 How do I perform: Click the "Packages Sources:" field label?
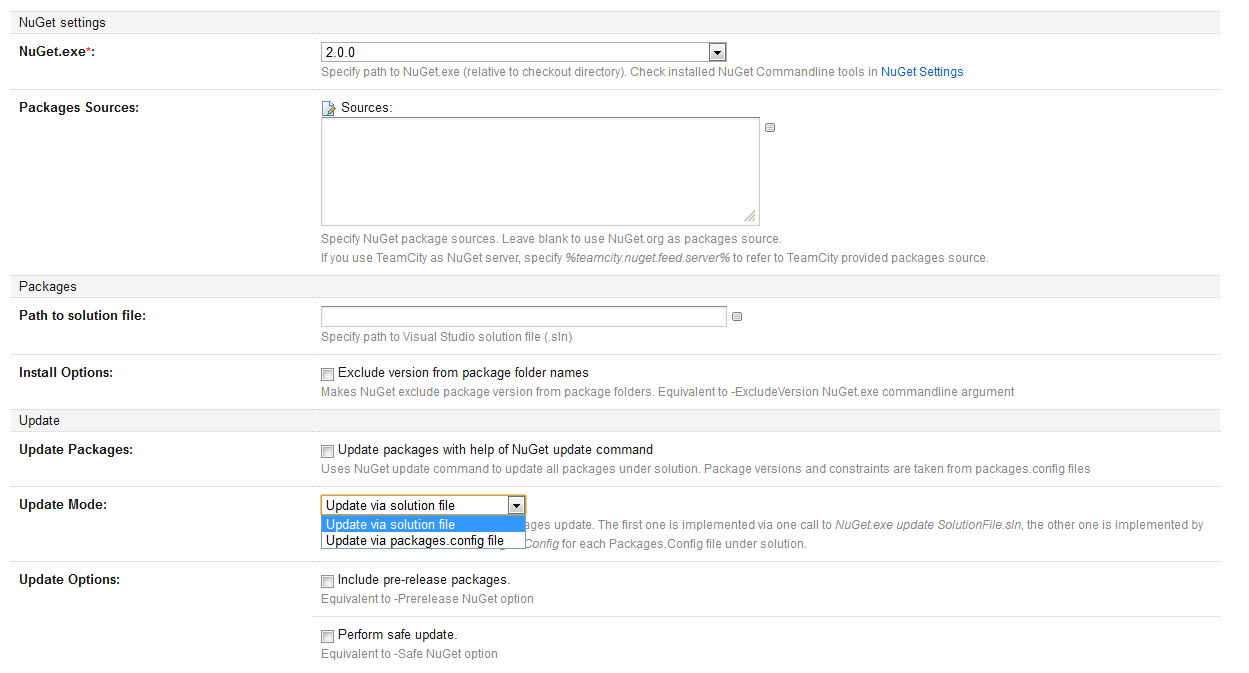(79, 107)
